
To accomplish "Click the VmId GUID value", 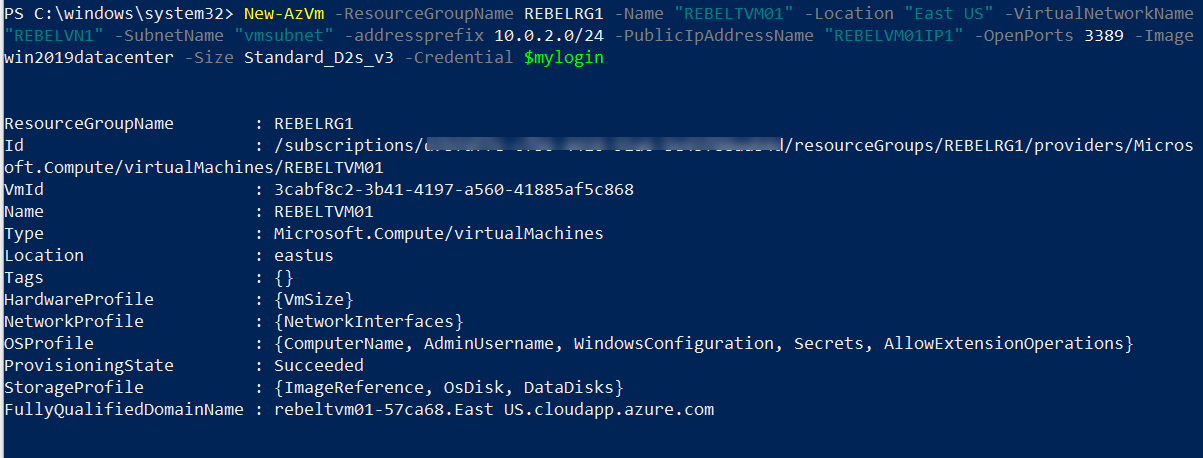I will pos(454,189).
